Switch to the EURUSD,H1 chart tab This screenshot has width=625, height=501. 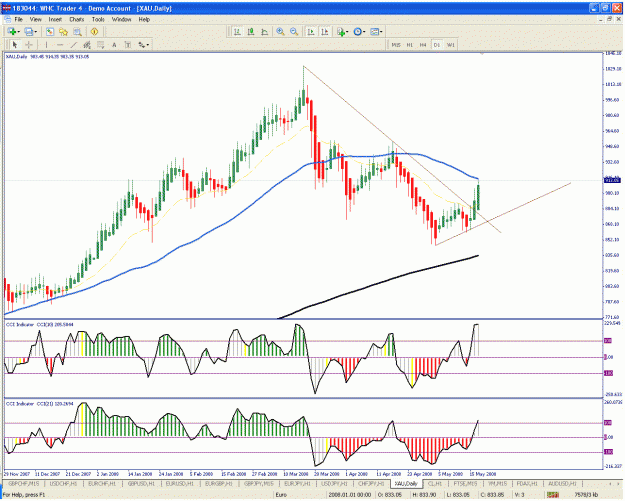(180, 483)
